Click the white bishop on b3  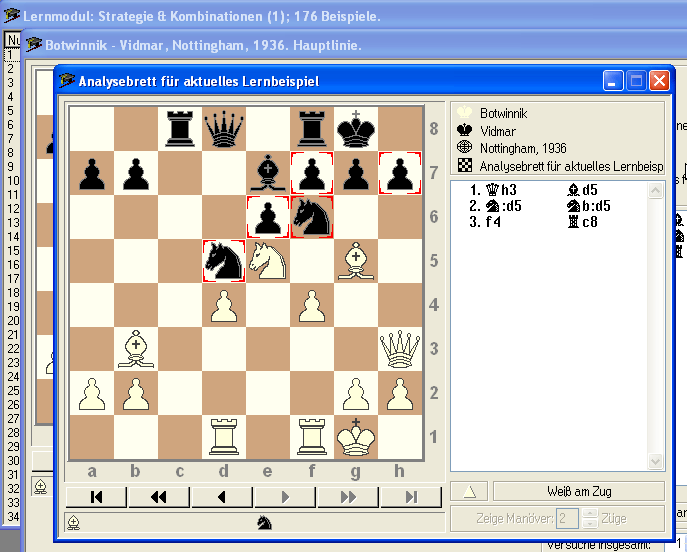click(x=136, y=349)
